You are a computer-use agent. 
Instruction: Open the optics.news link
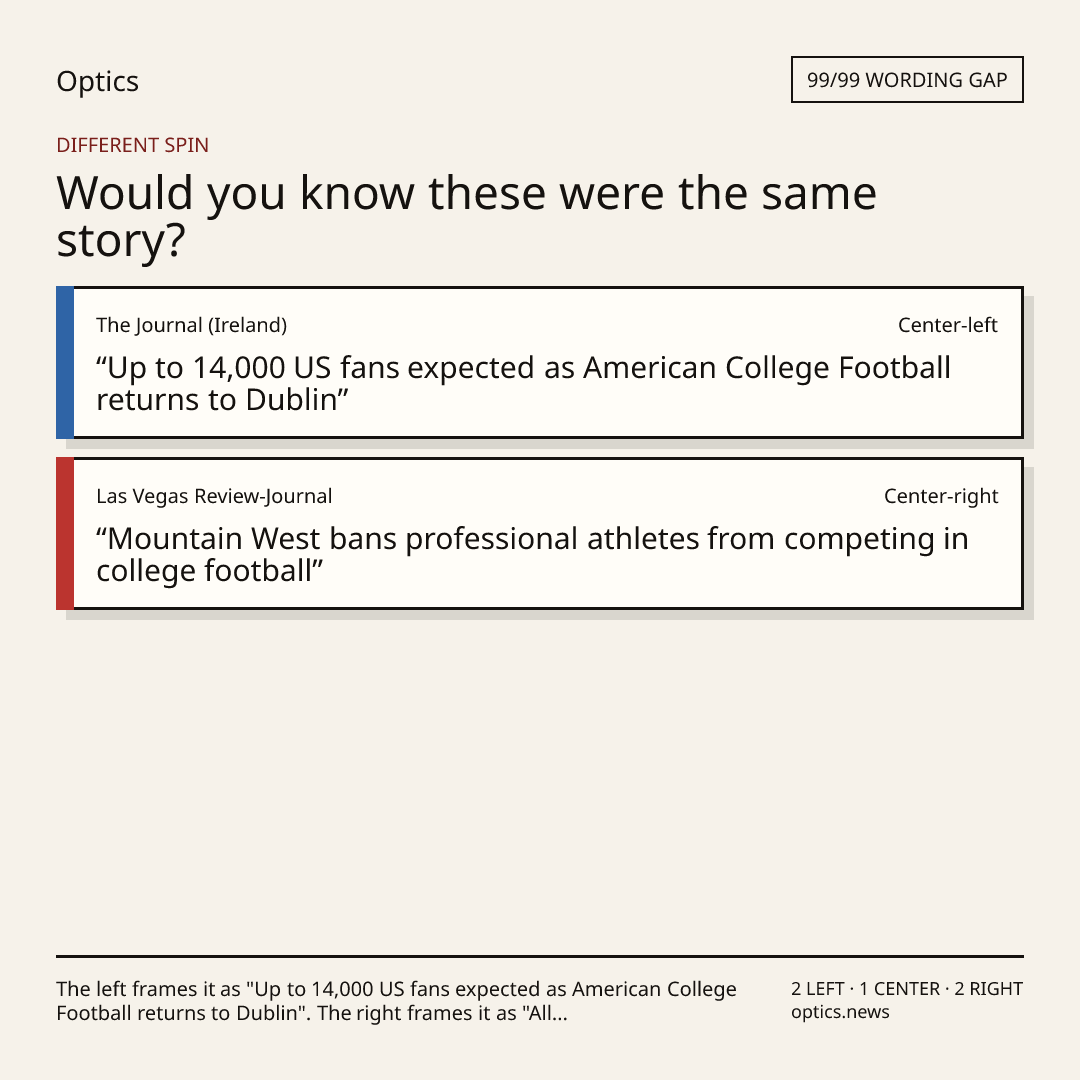840,1012
